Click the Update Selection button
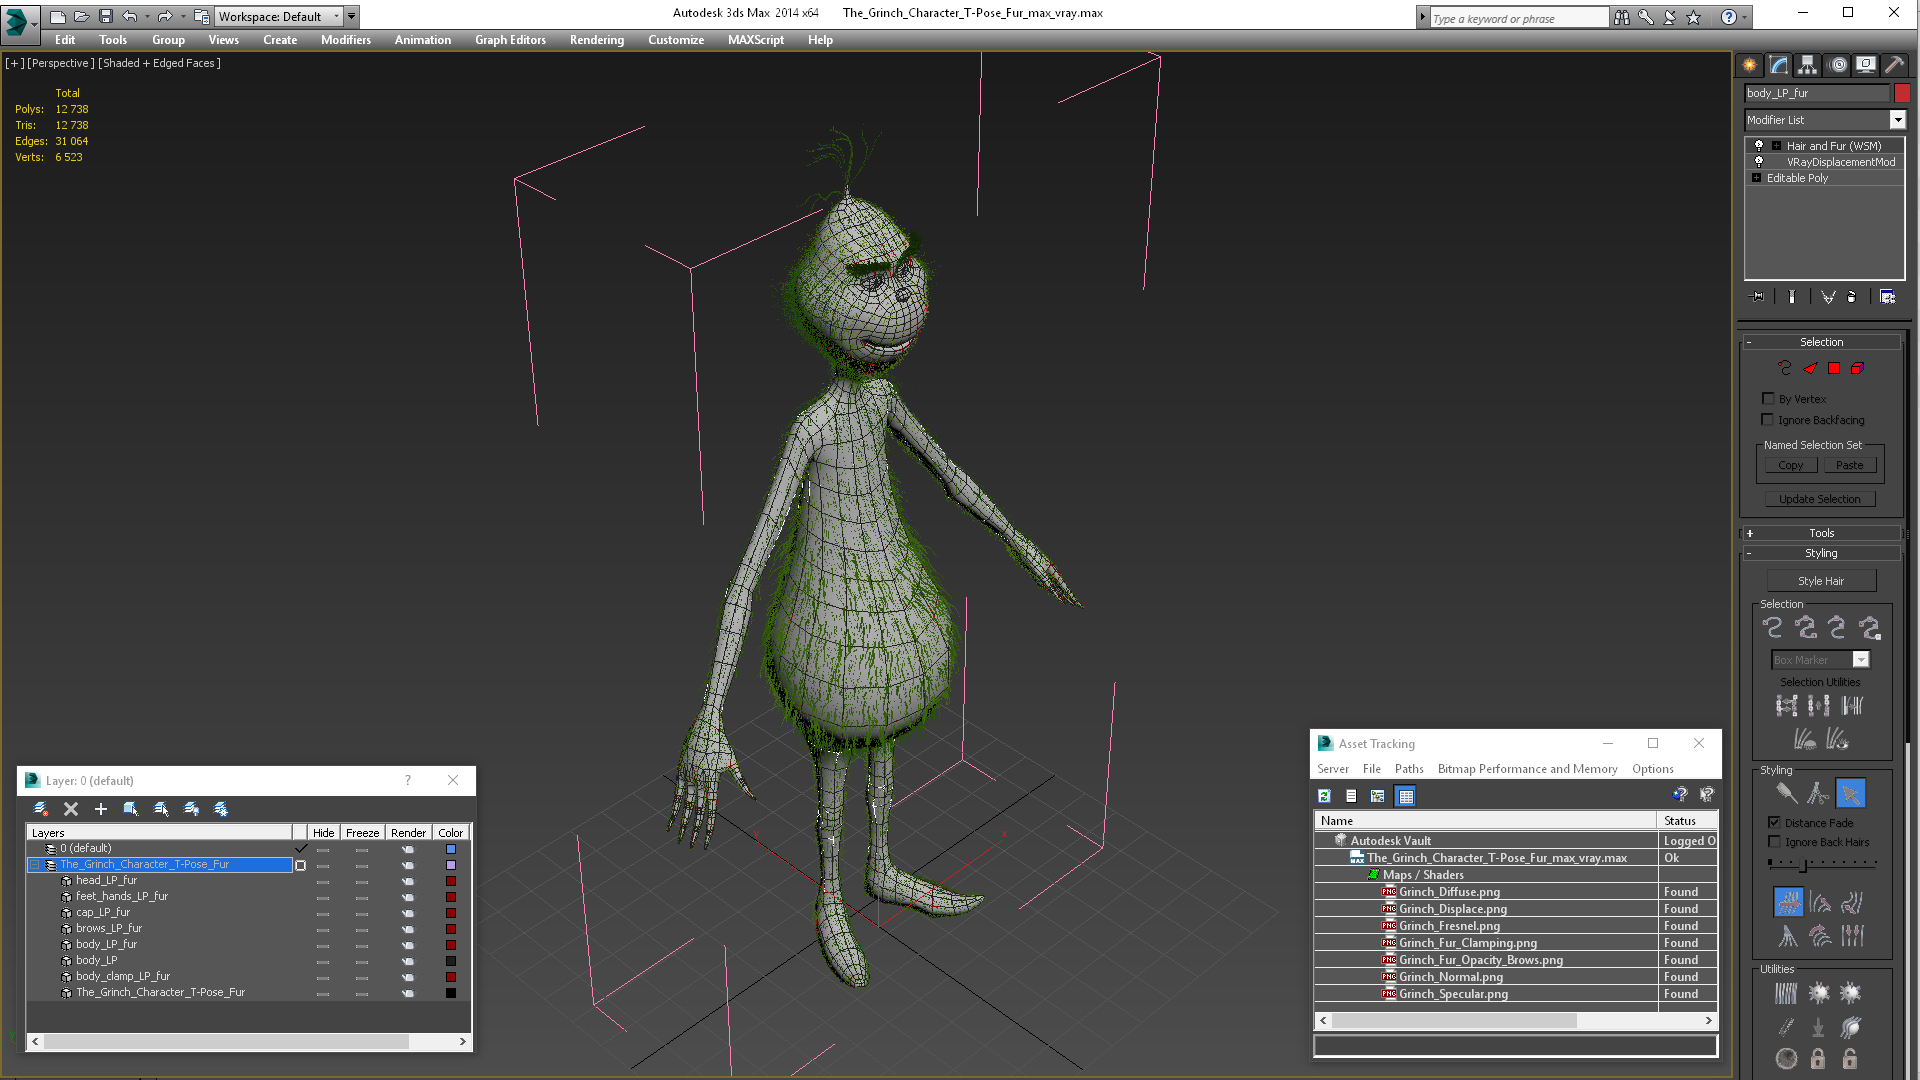1920x1080 pixels. click(x=1820, y=499)
